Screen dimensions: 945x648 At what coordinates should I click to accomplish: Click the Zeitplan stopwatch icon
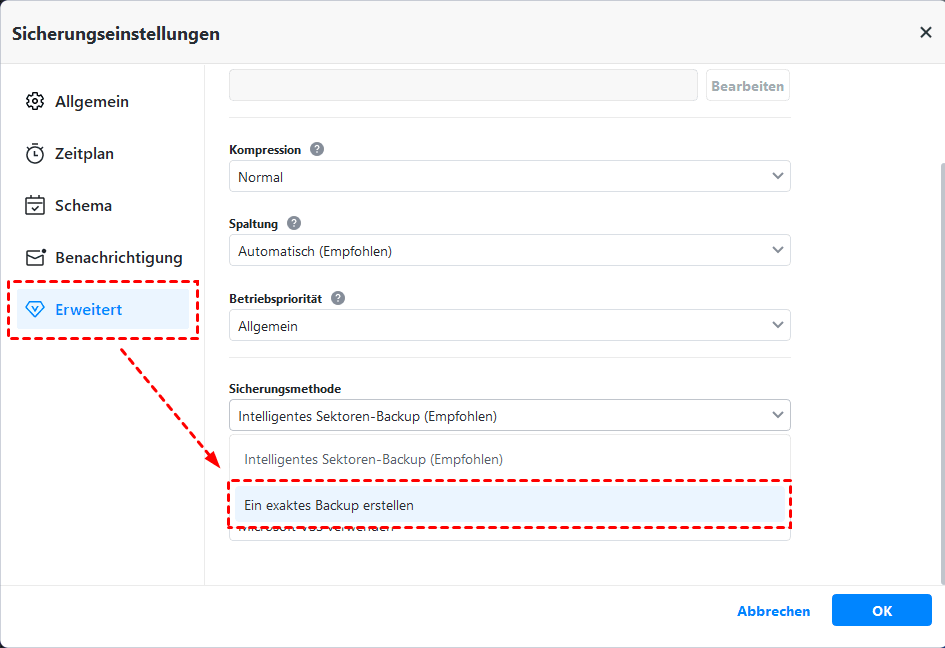point(35,153)
